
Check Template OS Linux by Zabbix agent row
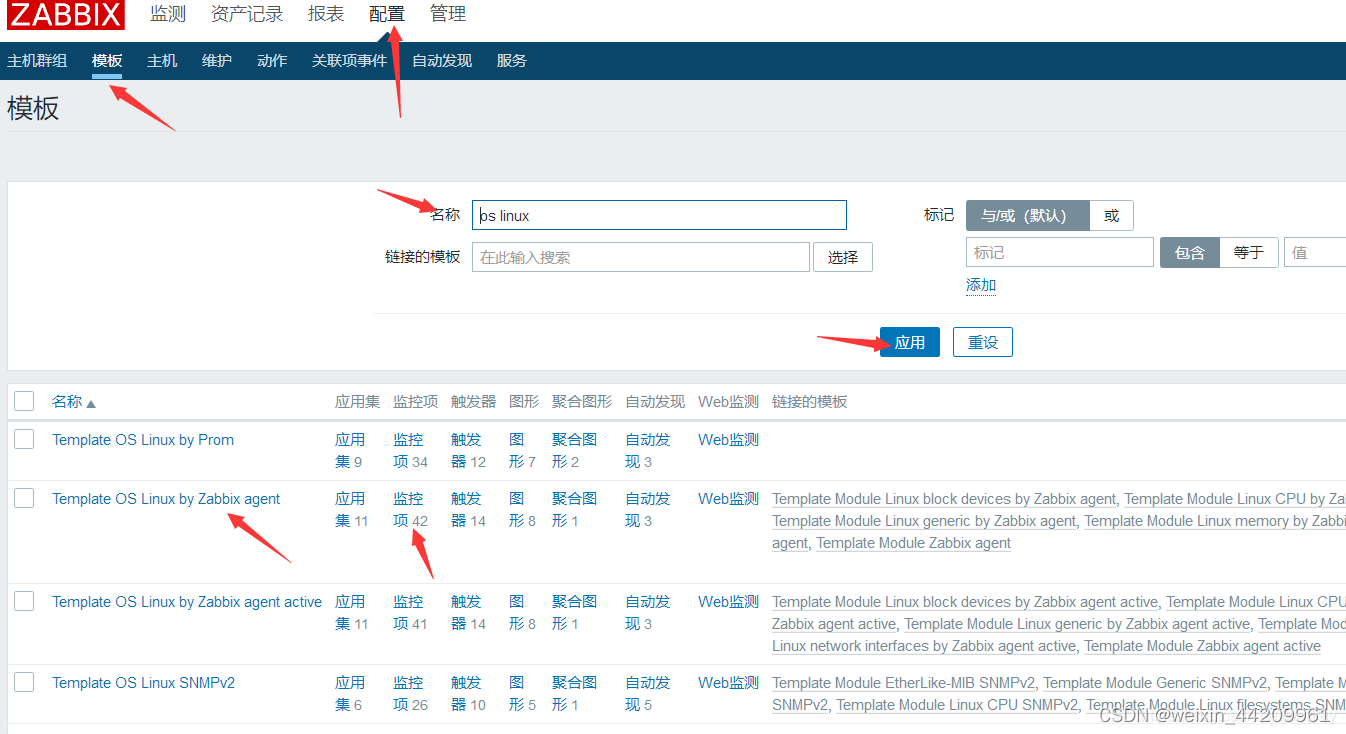click(x=24, y=498)
